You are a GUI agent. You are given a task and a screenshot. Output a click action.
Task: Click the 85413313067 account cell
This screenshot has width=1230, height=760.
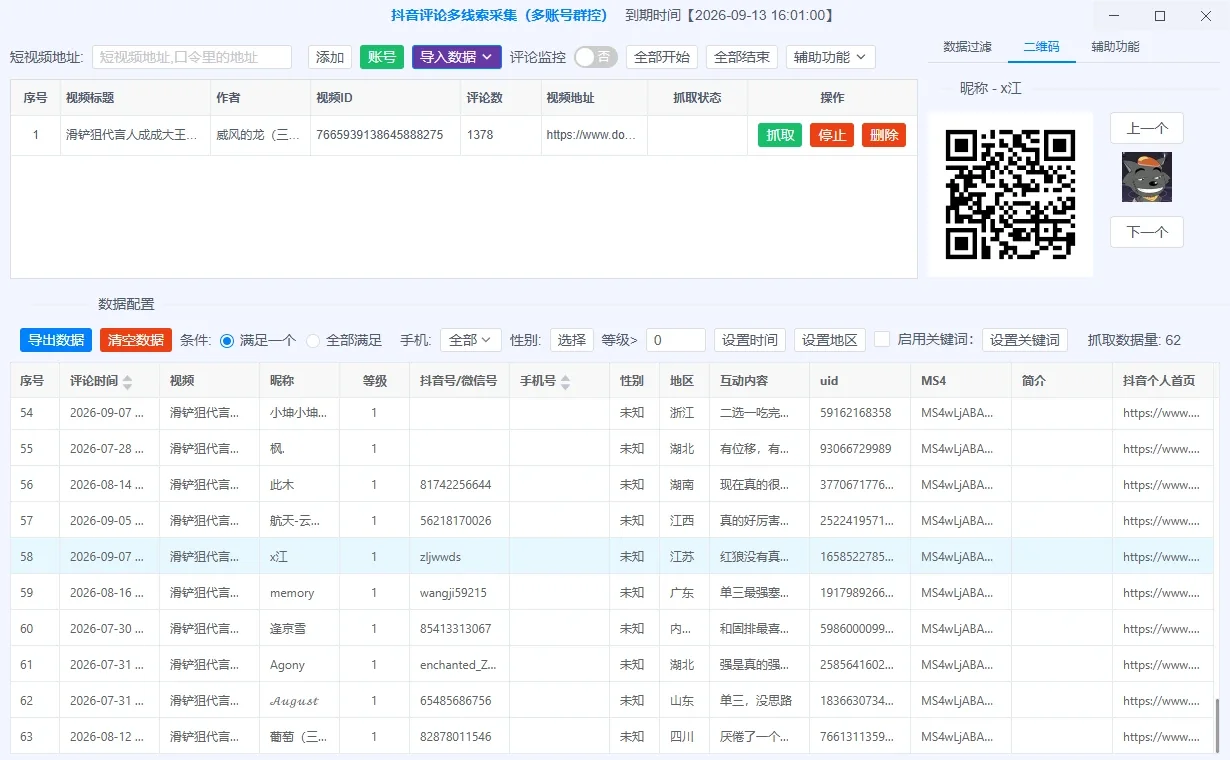click(459, 629)
